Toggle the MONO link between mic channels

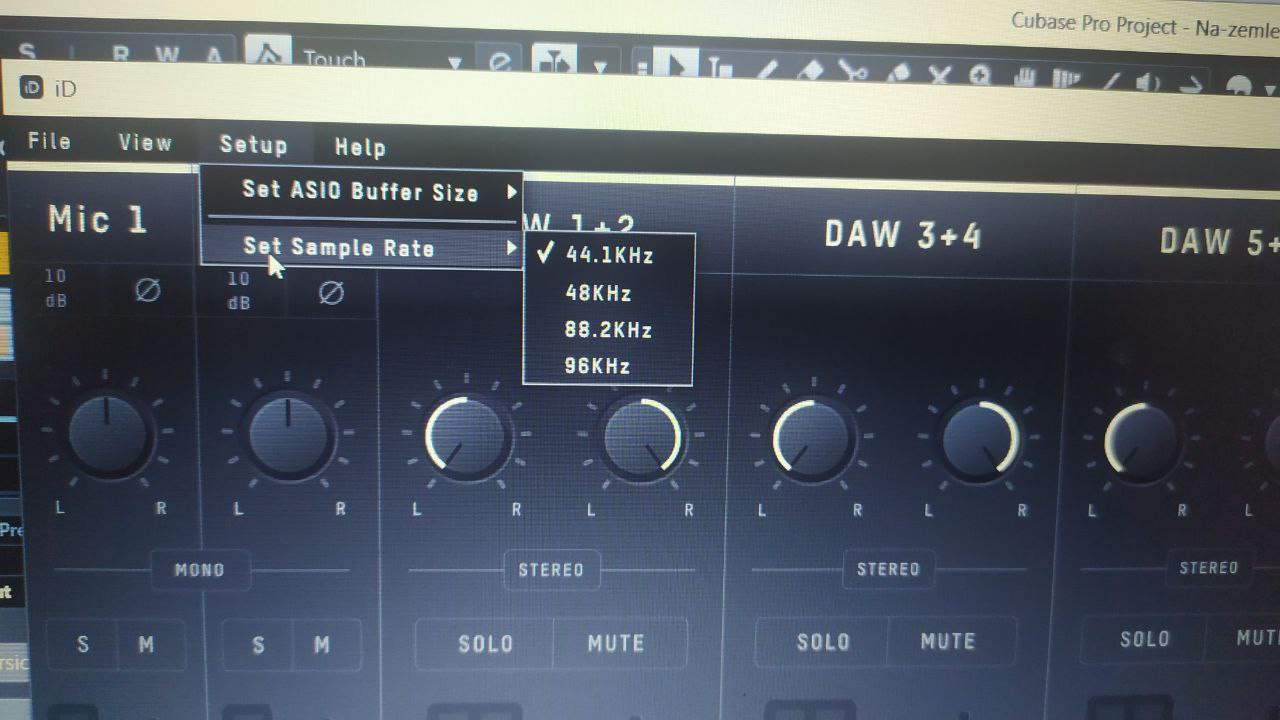pyautogui.click(x=199, y=570)
